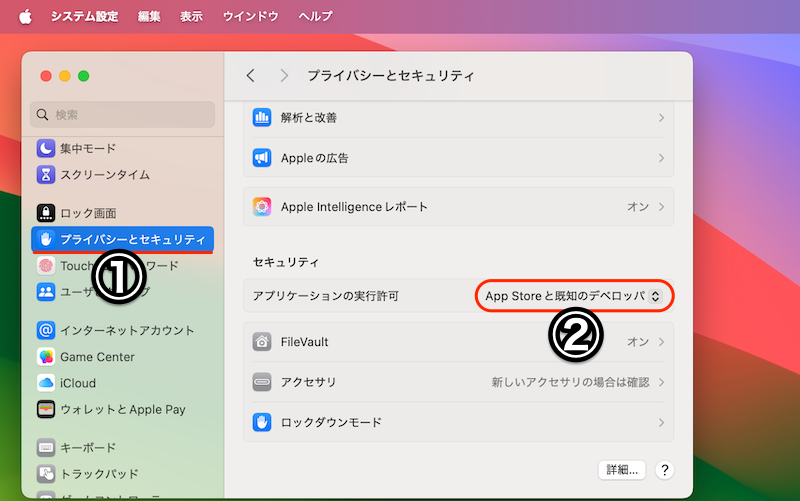Click the 解析と改善 chart icon
Screen dimensions: 800x501
(262, 117)
